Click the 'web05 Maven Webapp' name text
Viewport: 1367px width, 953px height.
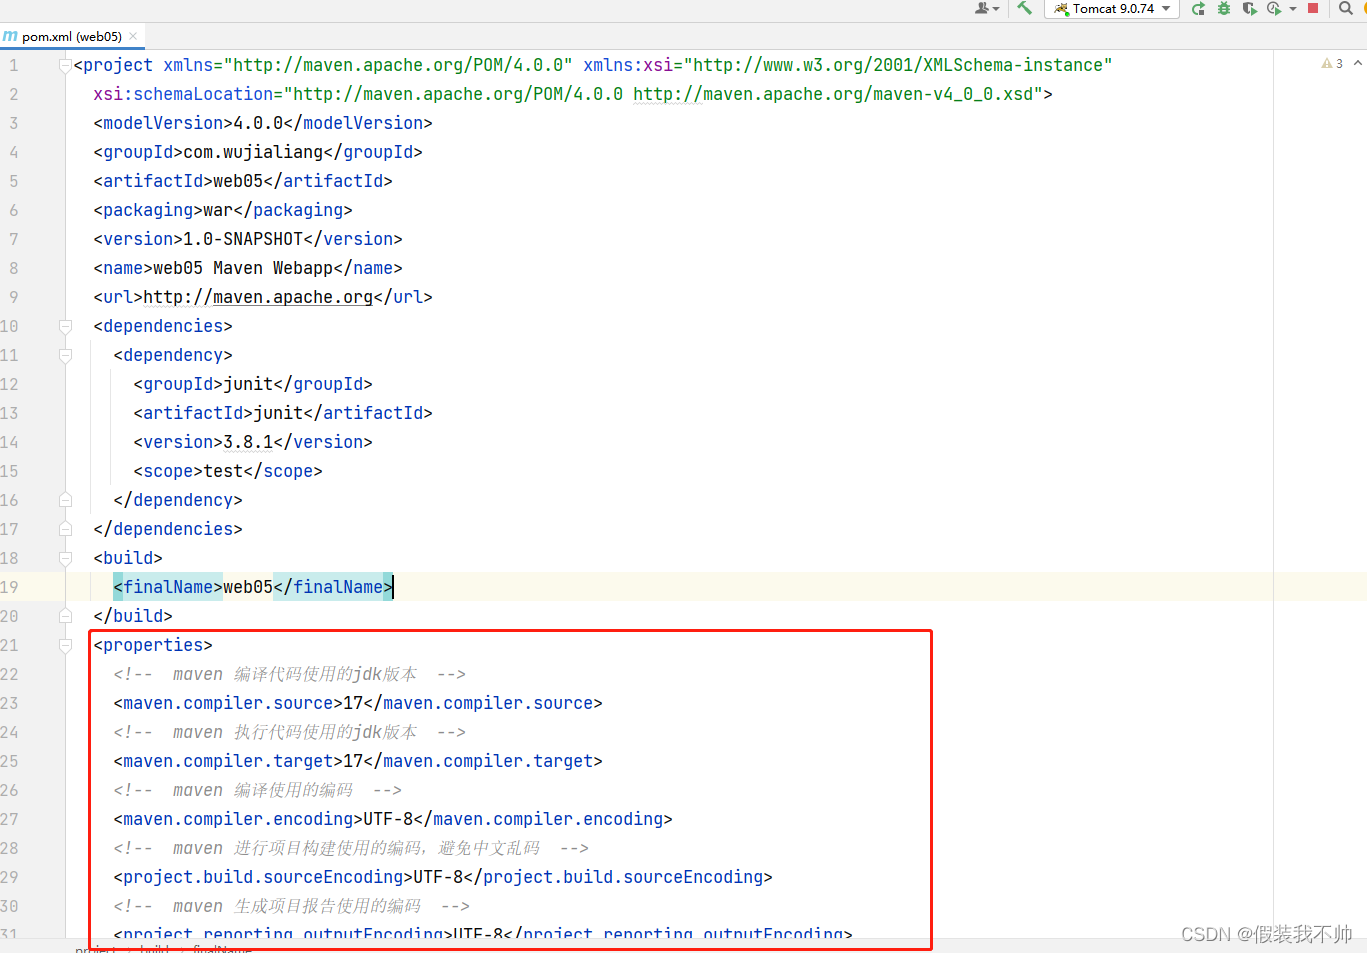click(x=243, y=268)
